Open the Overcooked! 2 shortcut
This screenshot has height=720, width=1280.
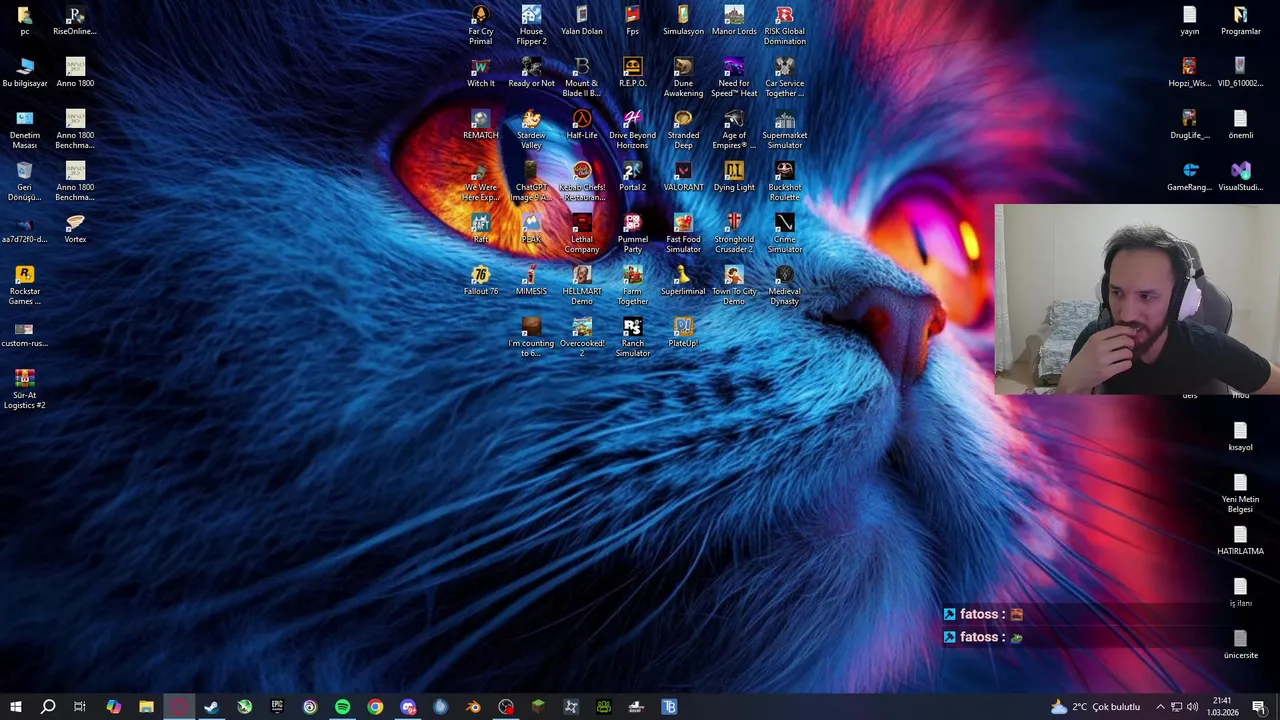click(582, 337)
